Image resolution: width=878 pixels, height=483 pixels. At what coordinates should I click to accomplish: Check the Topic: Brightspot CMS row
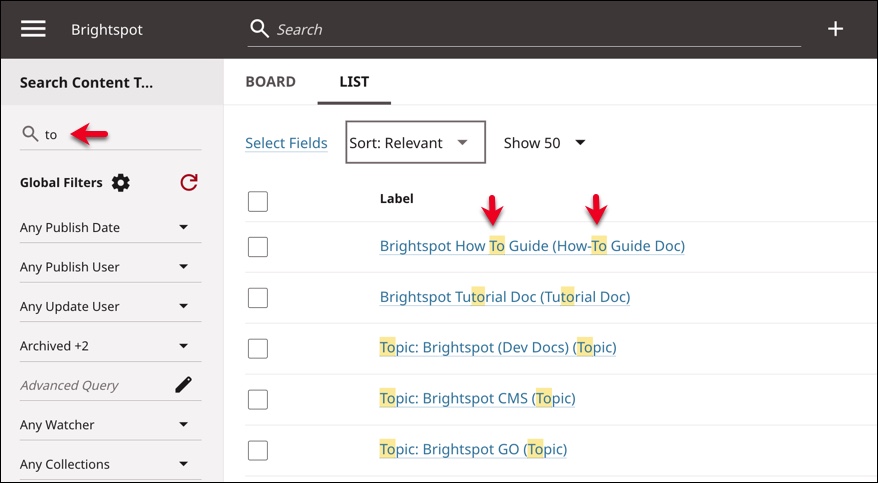pos(258,400)
